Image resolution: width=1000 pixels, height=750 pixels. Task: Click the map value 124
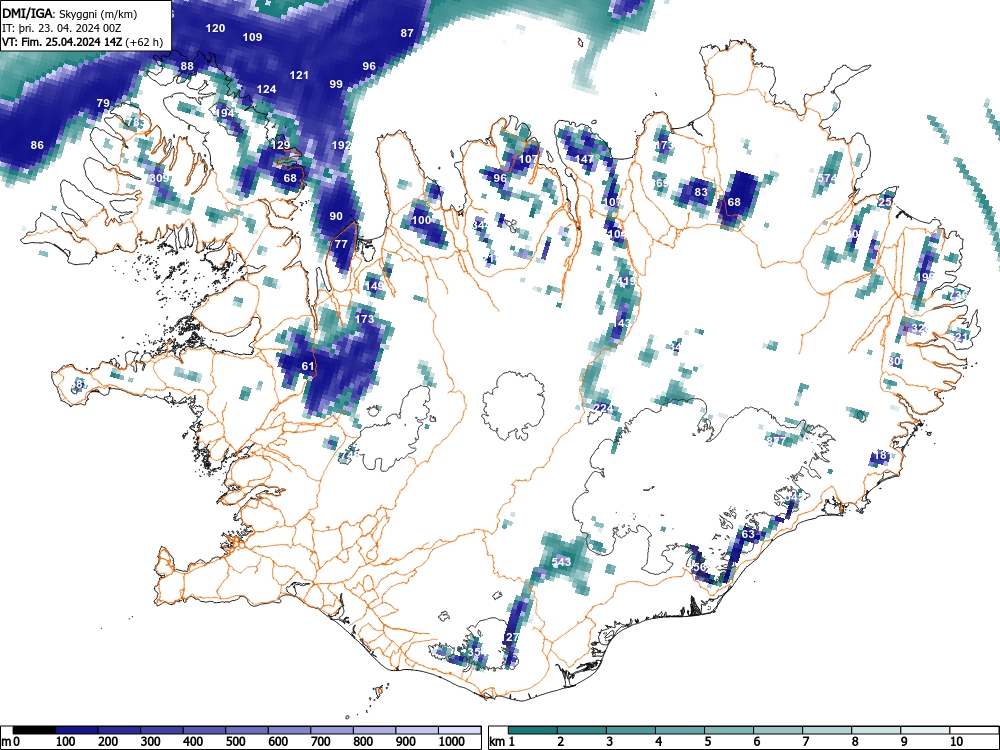[x=266, y=89]
